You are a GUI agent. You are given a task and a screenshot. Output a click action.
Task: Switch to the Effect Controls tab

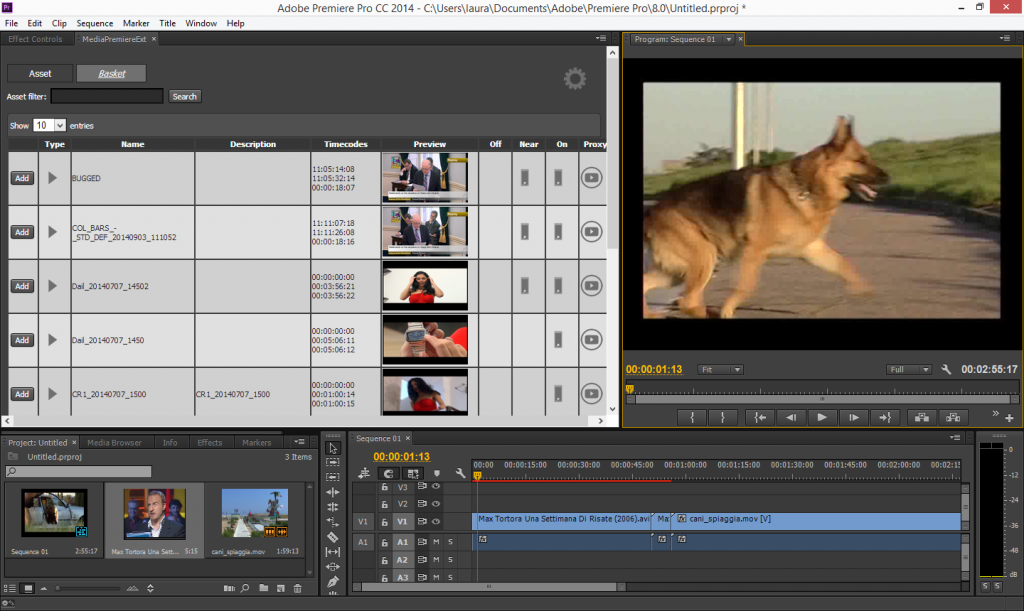[35, 39]
